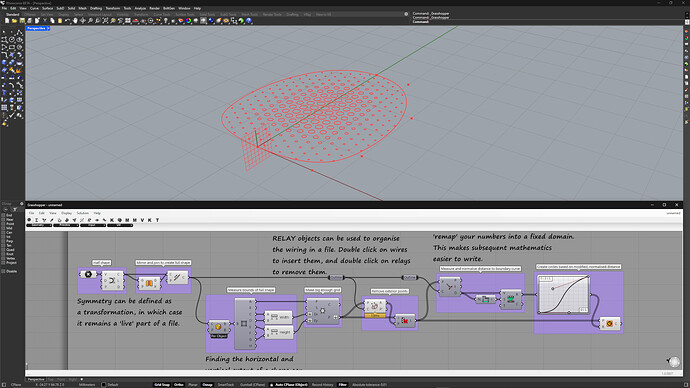Open Rhino Surface menu
Viewport: 690px width, 388px height.
click(48, 8)
